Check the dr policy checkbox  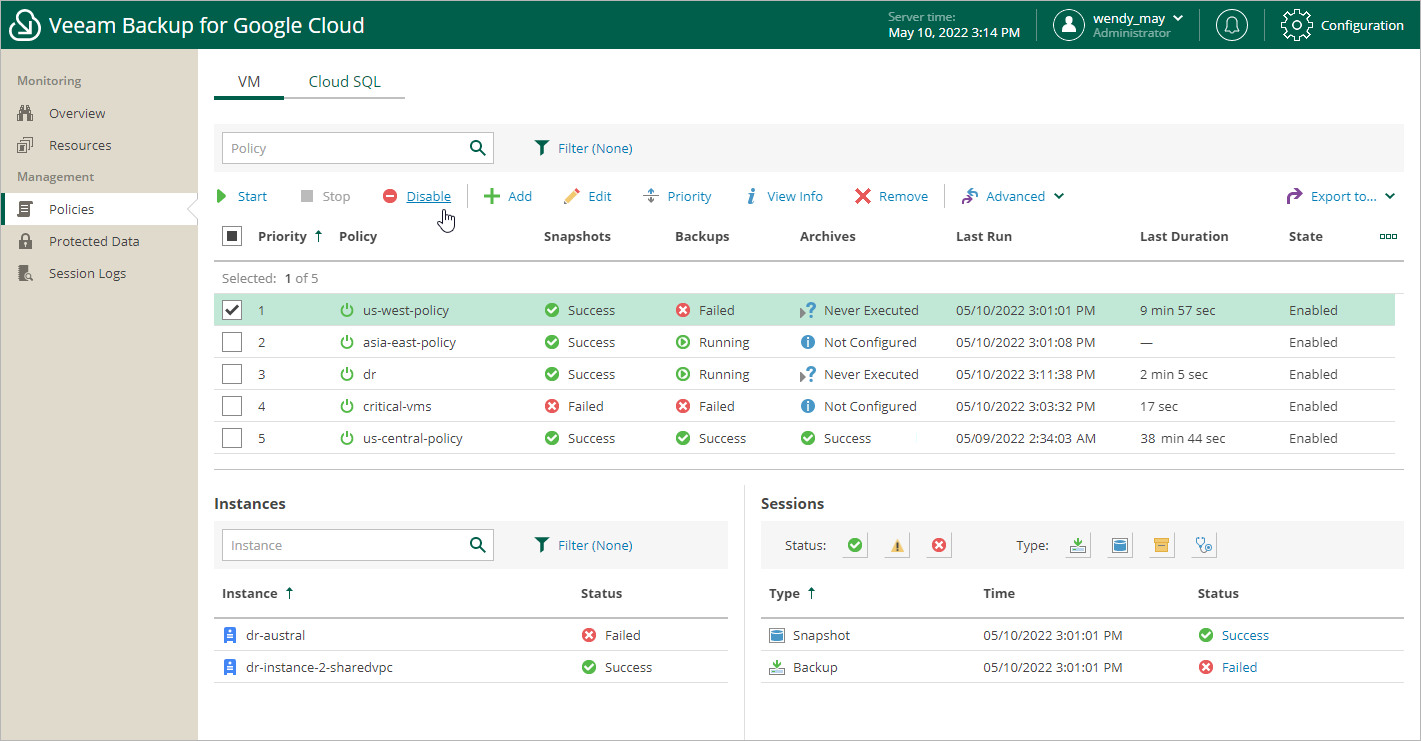coord(232,374)
